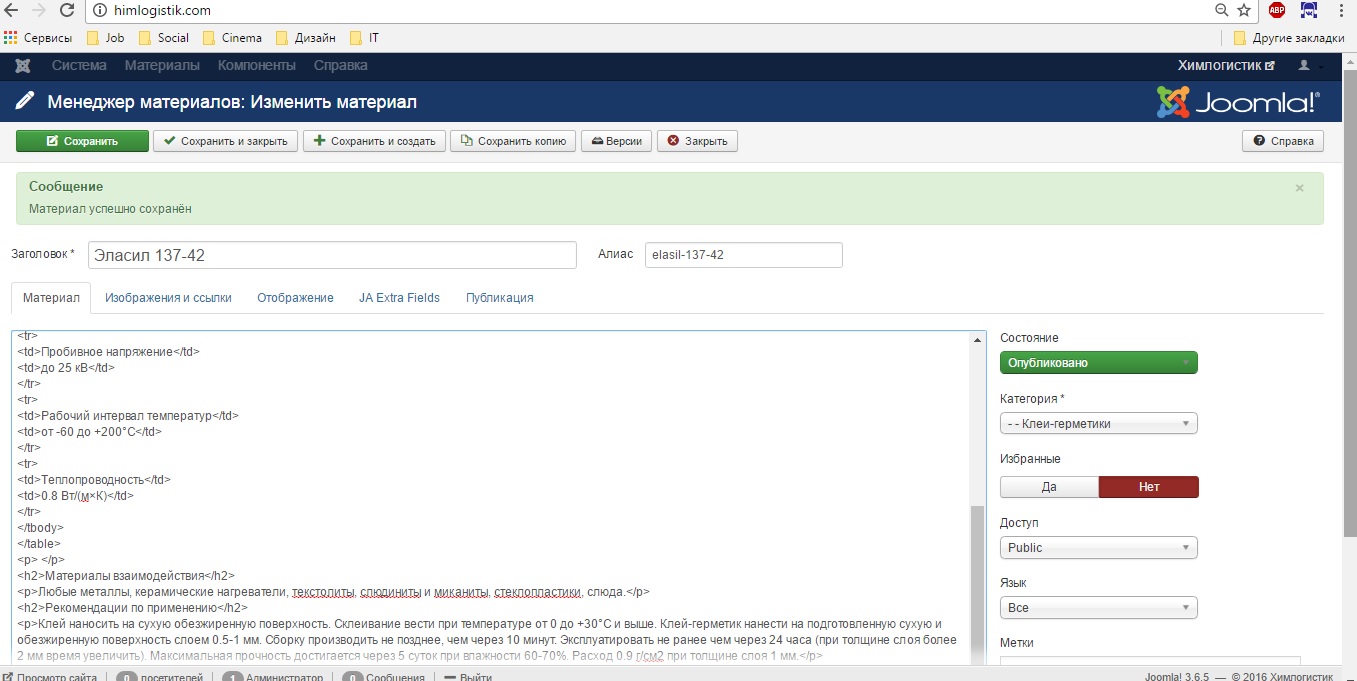Switch to the Публикация tab
The image size is (1357, 681).
click(x=499, y=298)
